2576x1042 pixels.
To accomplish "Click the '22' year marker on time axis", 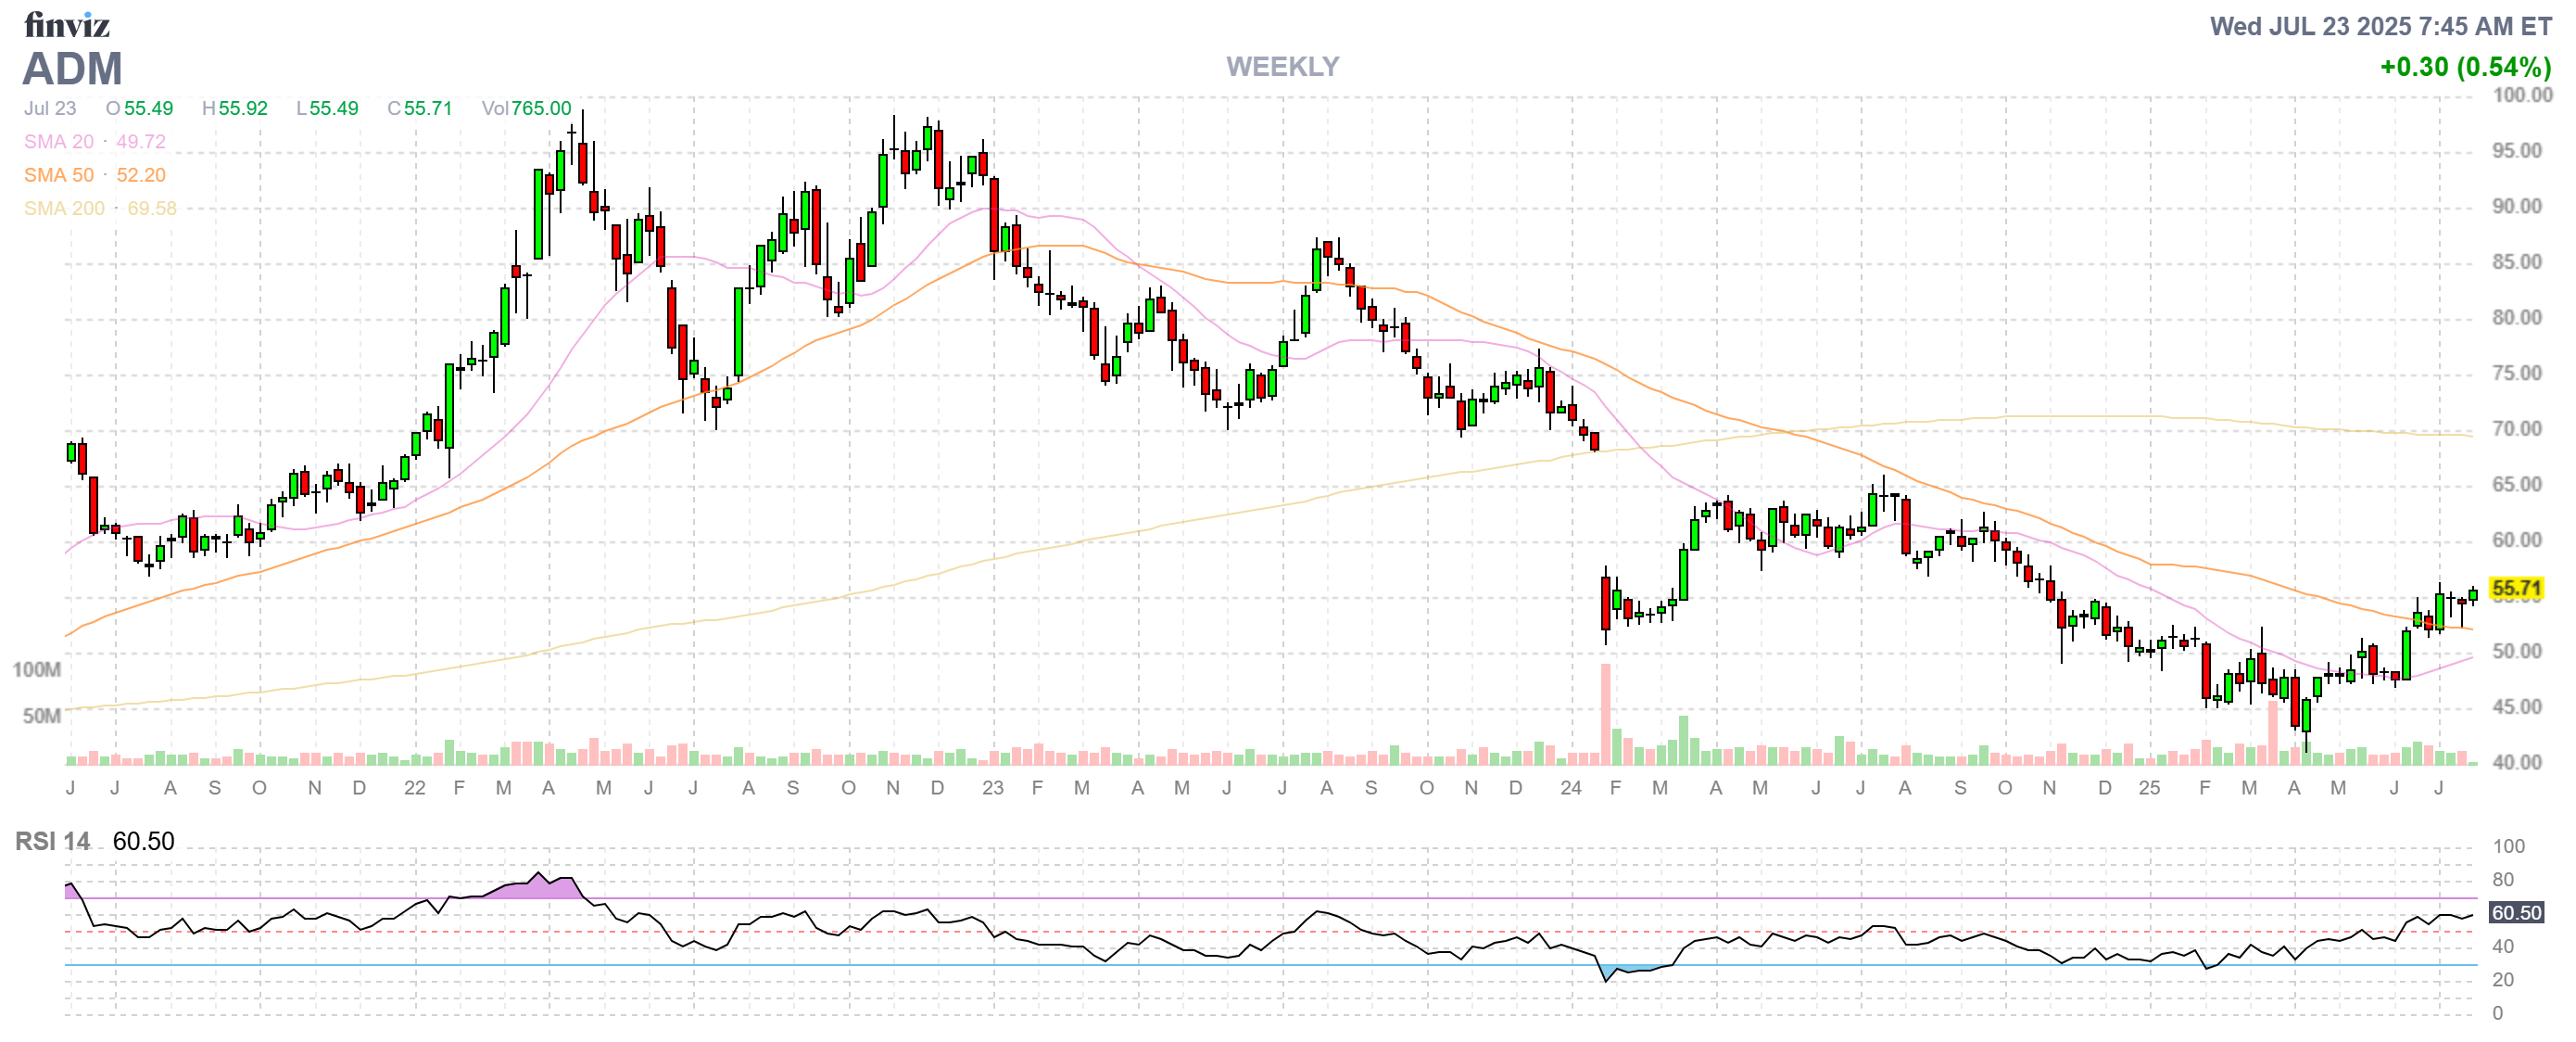I will point(414,788).
